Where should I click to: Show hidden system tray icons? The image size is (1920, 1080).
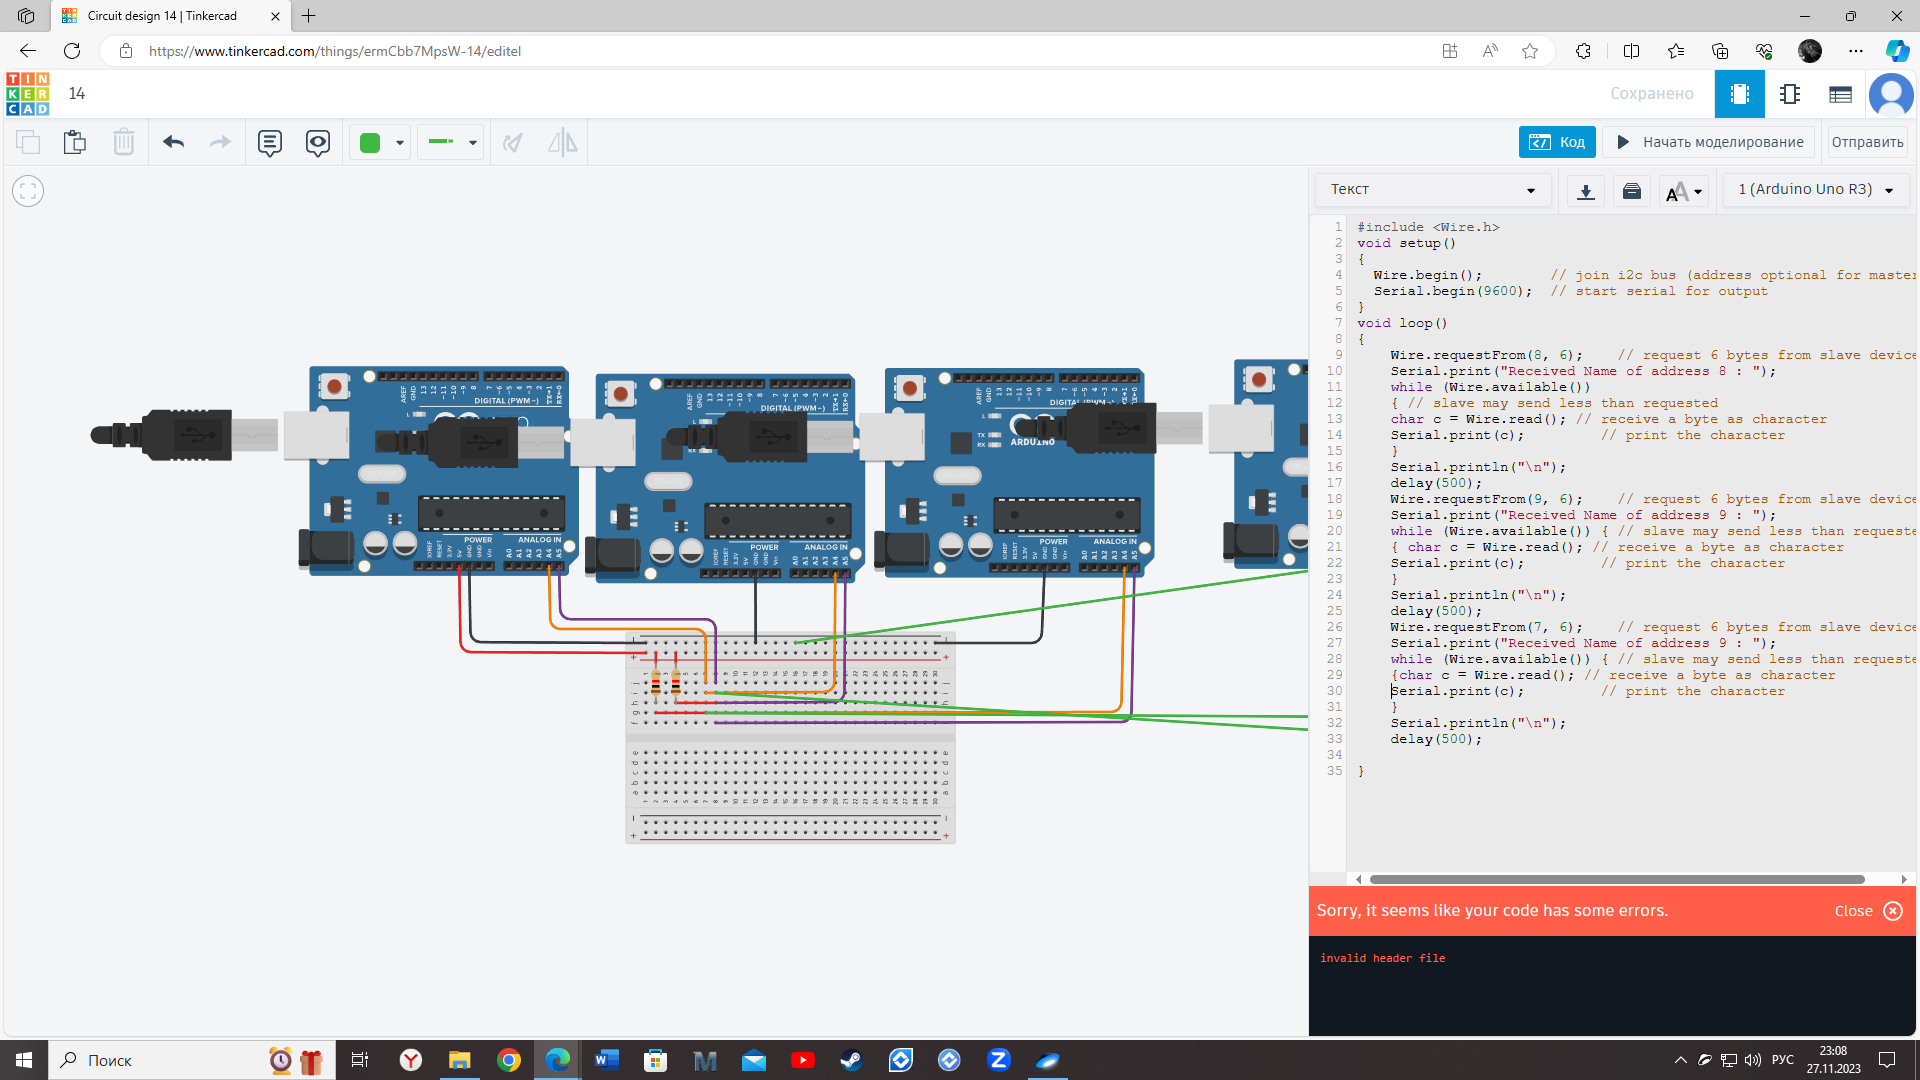pos(1680,1060)
